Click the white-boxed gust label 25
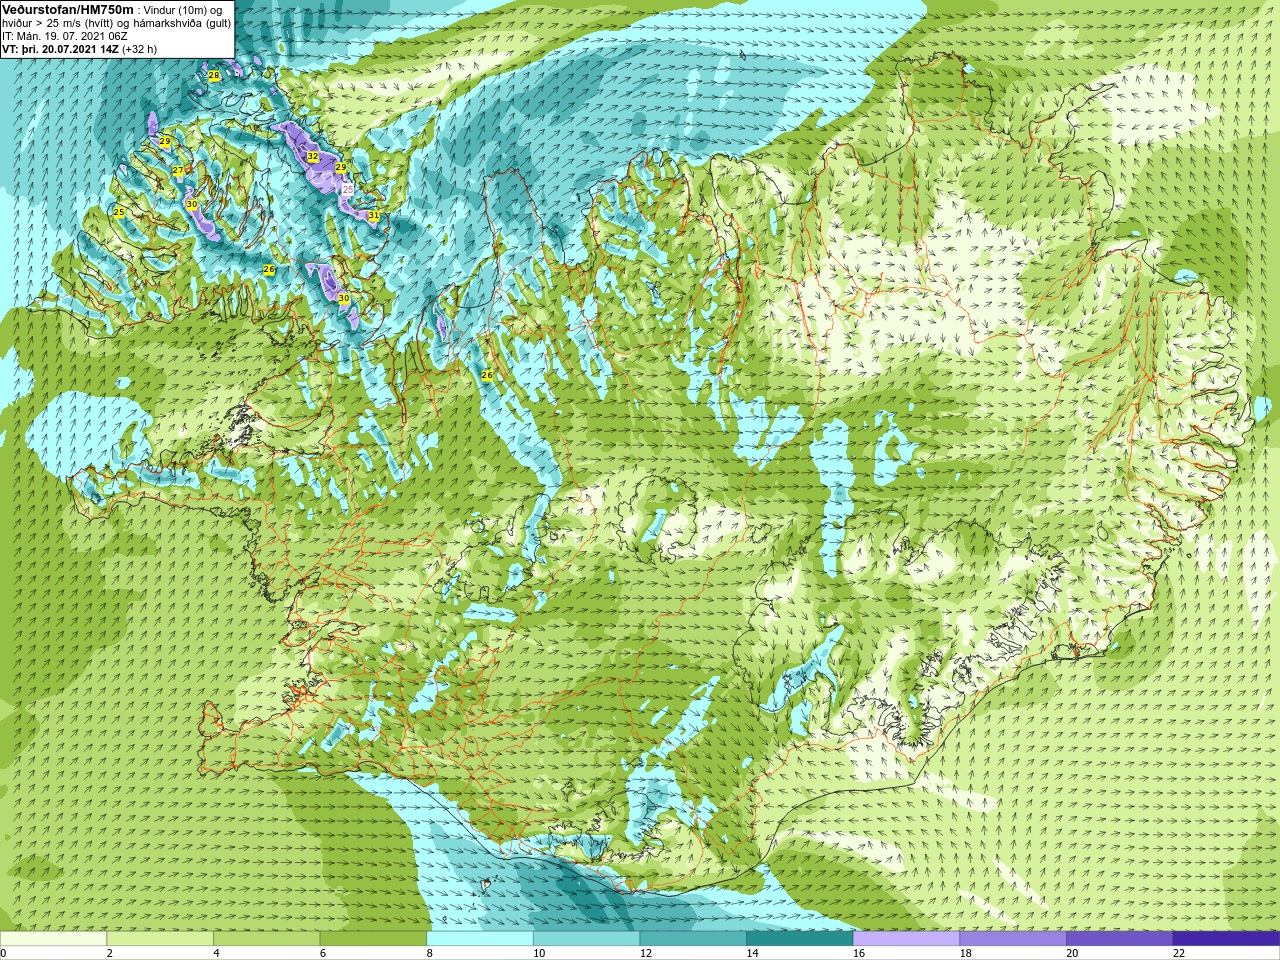The image size is (1280, 960). (348, 188)
